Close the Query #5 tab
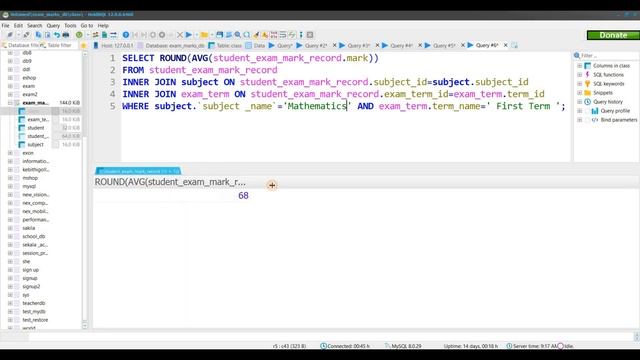This screenshot has width=640, height=360. point(462,45)
